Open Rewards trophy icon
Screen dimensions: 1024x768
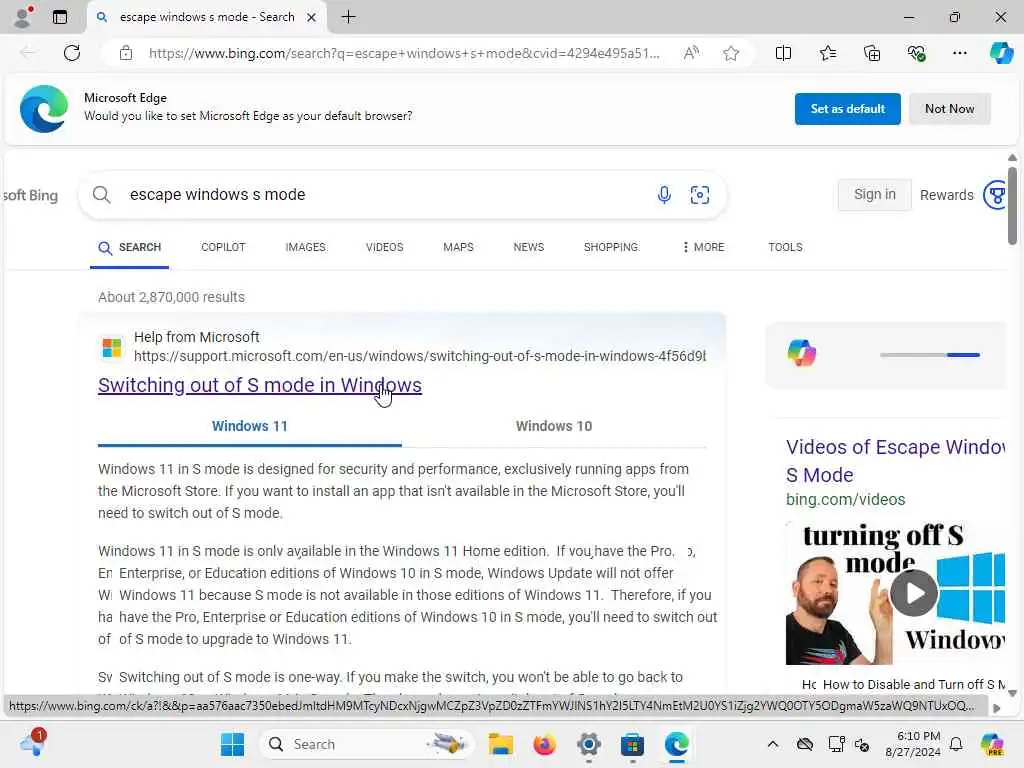pyautogui.click(x=997, y=195)
